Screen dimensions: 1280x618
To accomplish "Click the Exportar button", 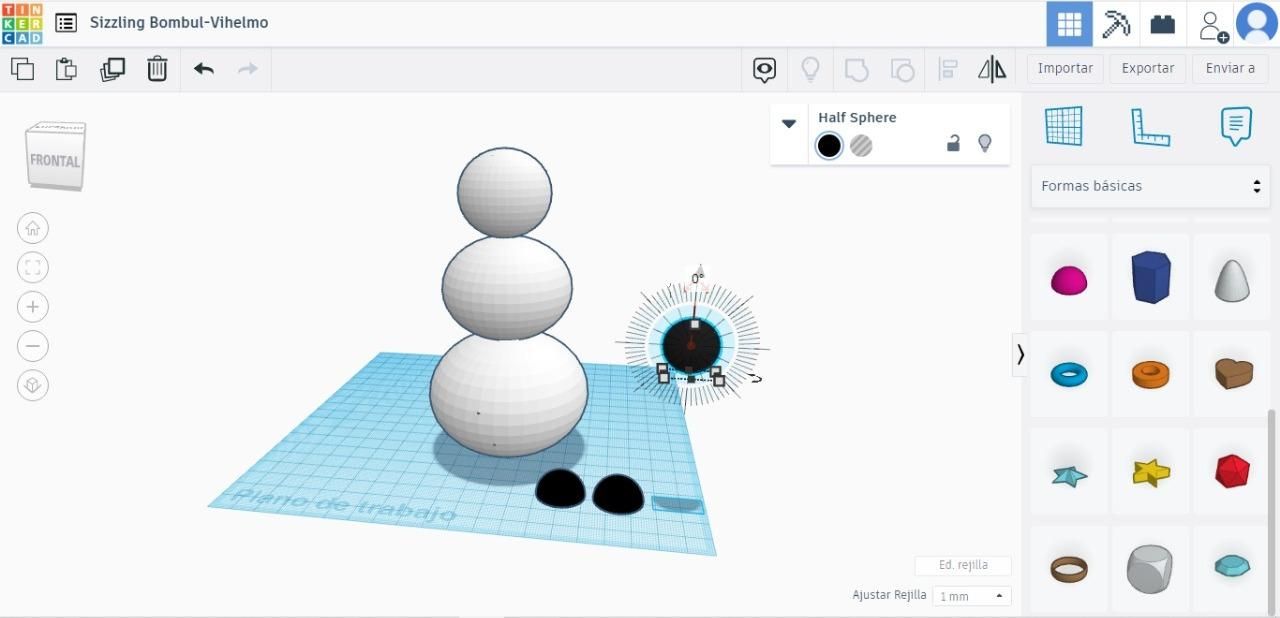I will [1147, 68].
